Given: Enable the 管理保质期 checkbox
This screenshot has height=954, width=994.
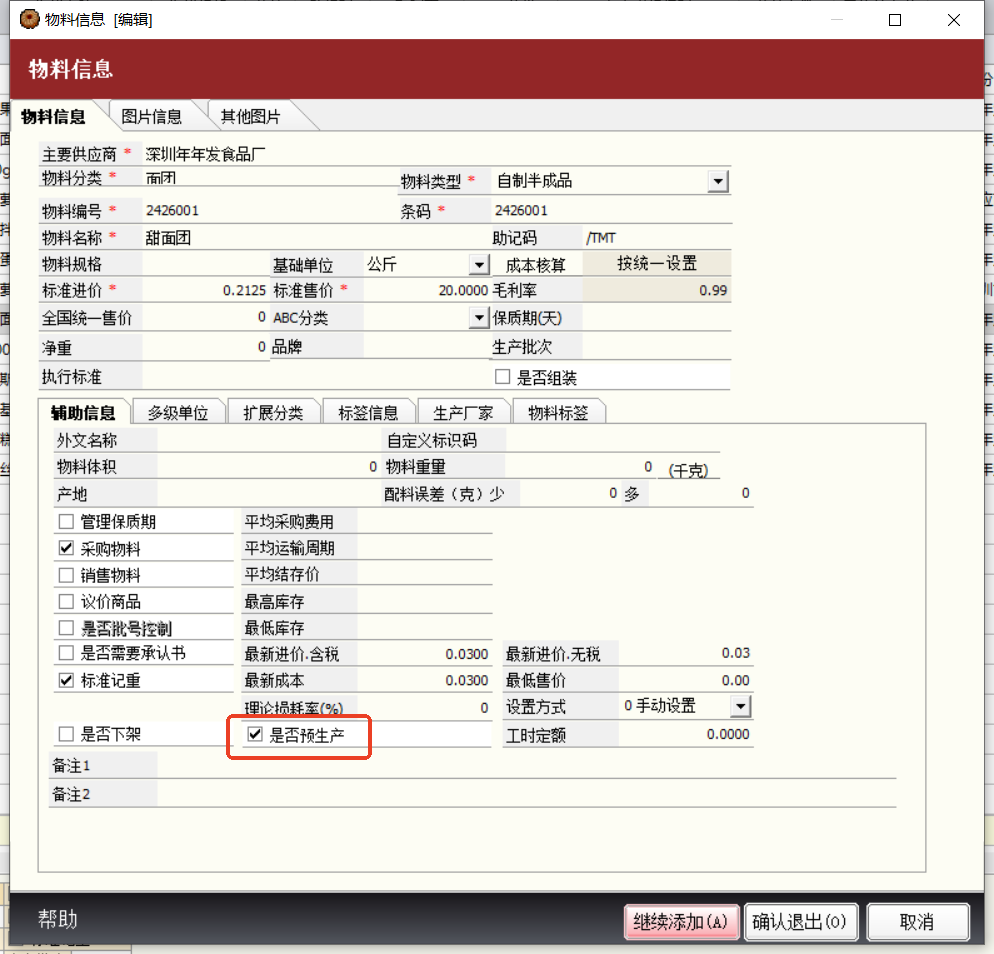Looking at the screenshot, I should 67,522.
